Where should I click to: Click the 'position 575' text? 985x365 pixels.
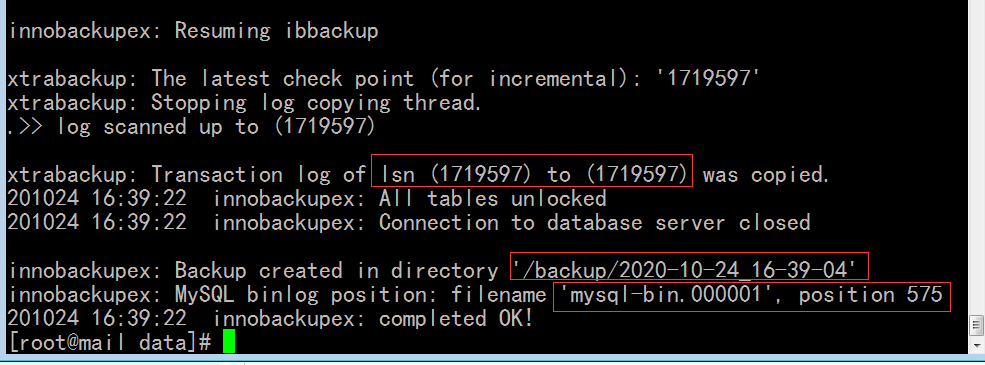[x=871, y=295]
